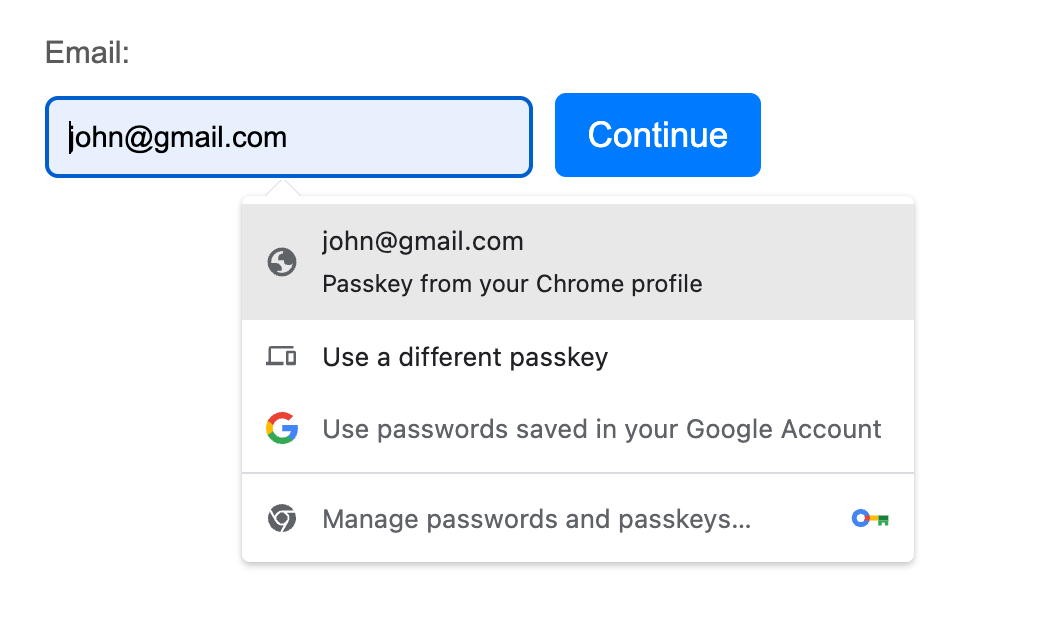Select the john@gmail.com passkey suggestion
The height and width of the screenshot is (640, 1044).
[x=578, y=262]
